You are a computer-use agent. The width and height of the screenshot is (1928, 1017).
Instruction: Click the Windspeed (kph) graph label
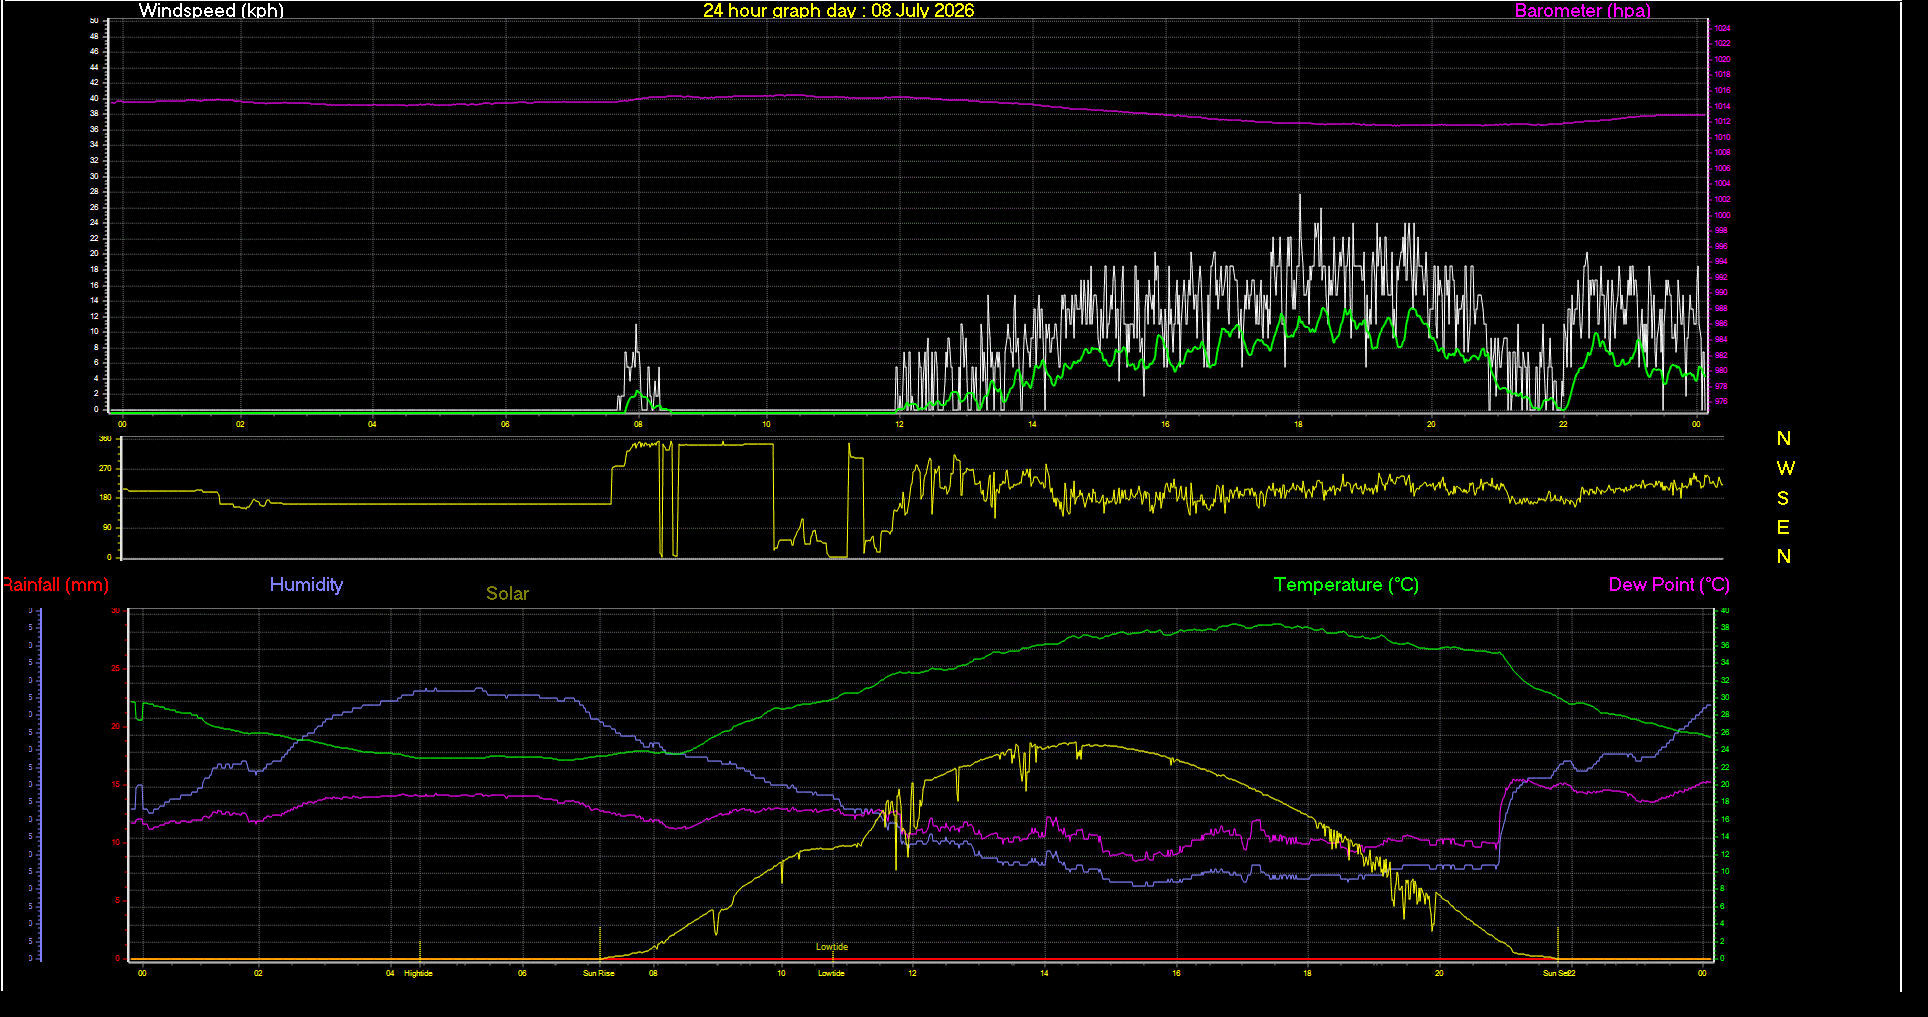coord(211,11)
